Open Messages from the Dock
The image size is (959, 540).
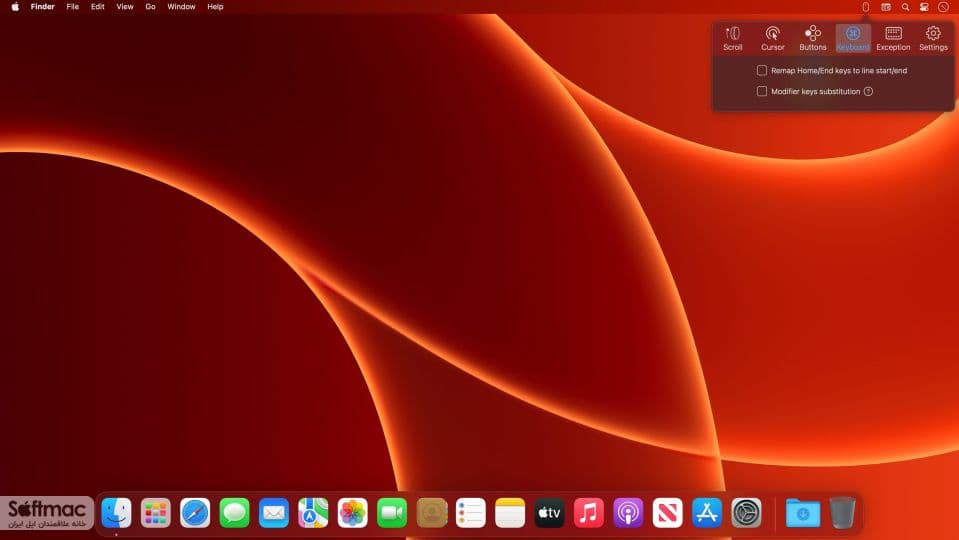[234, 512]
